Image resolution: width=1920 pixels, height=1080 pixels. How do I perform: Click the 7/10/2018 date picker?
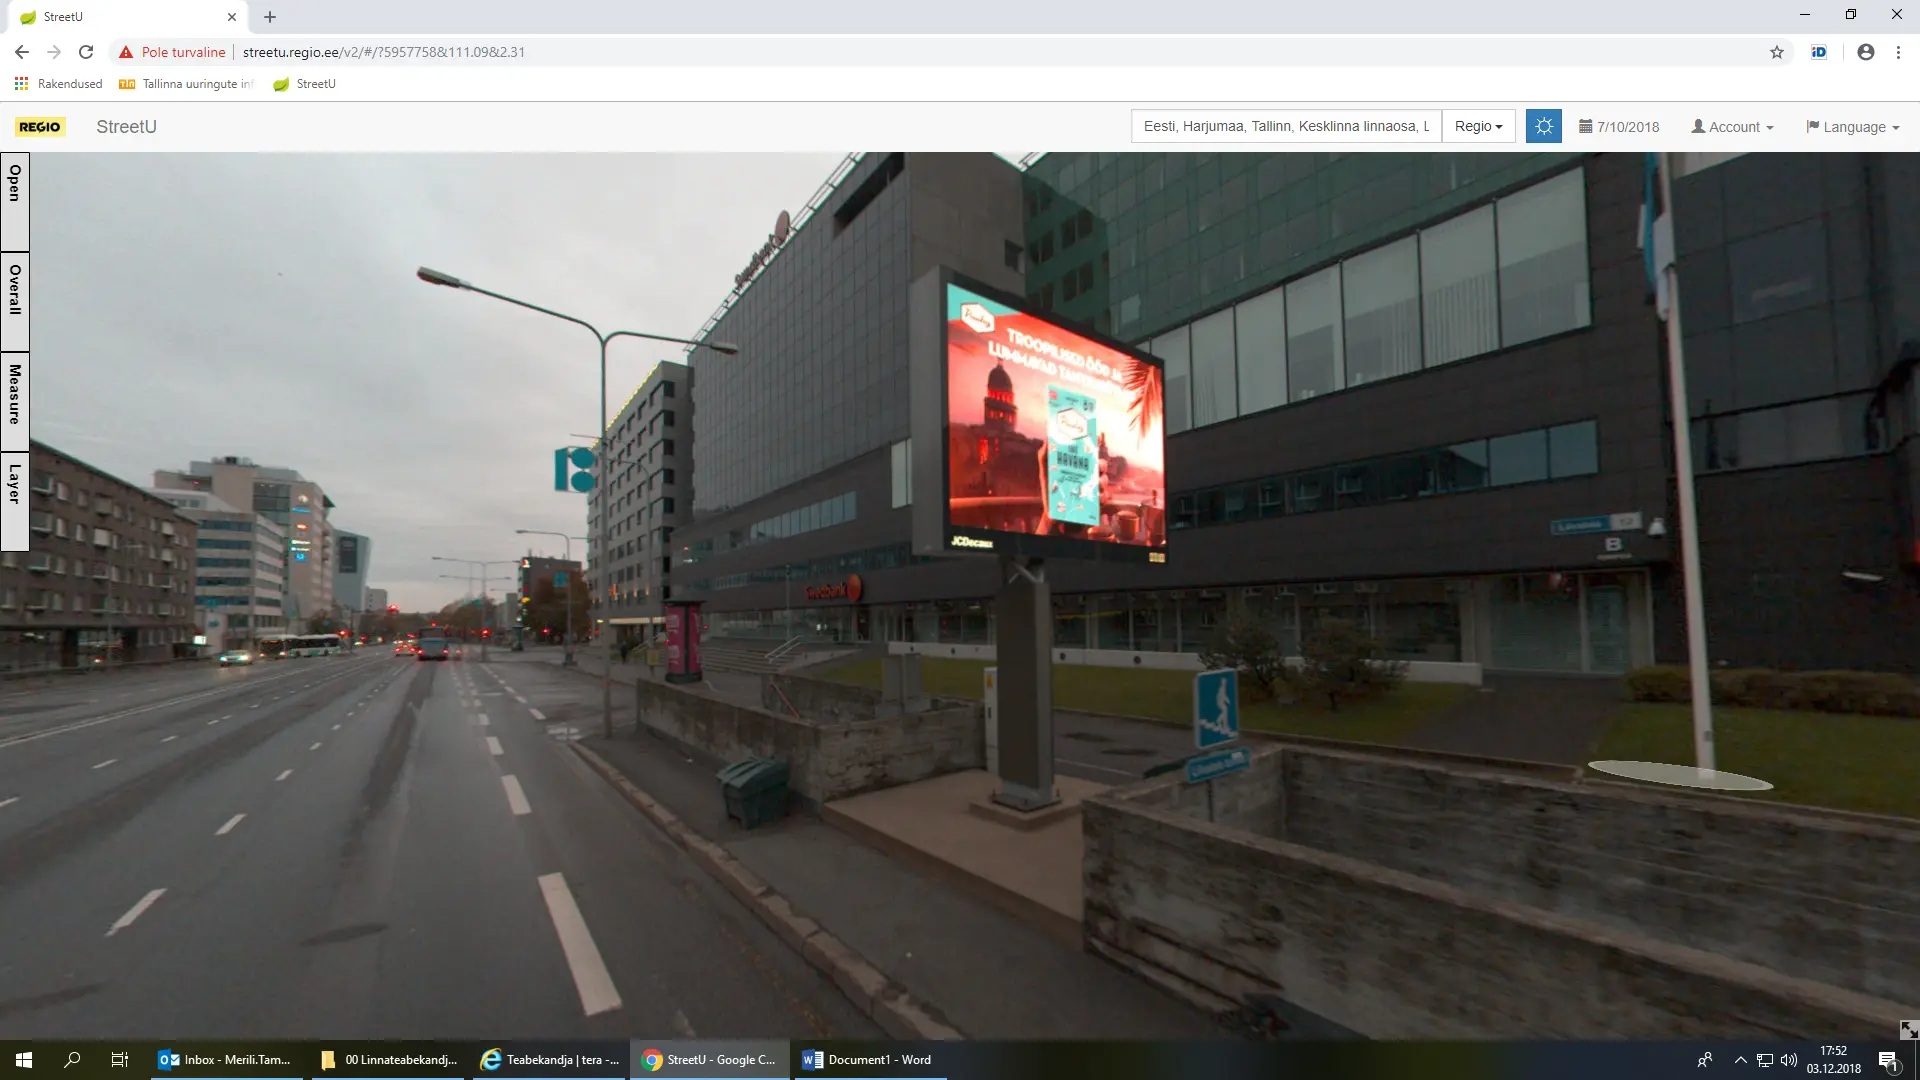point(1619,127)
